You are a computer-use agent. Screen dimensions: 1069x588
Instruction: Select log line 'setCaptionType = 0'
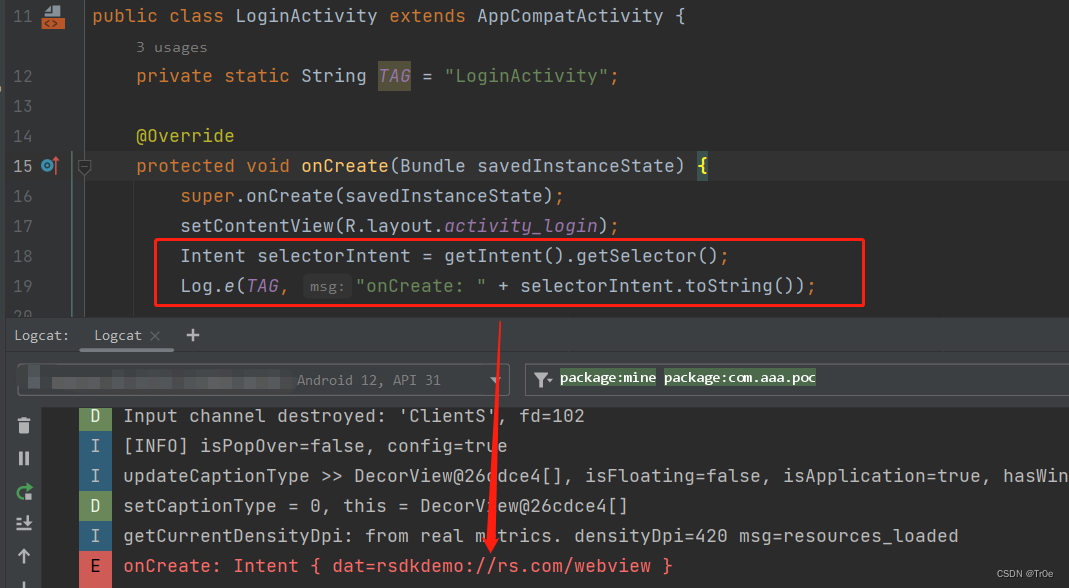click(x=376, y=506)
